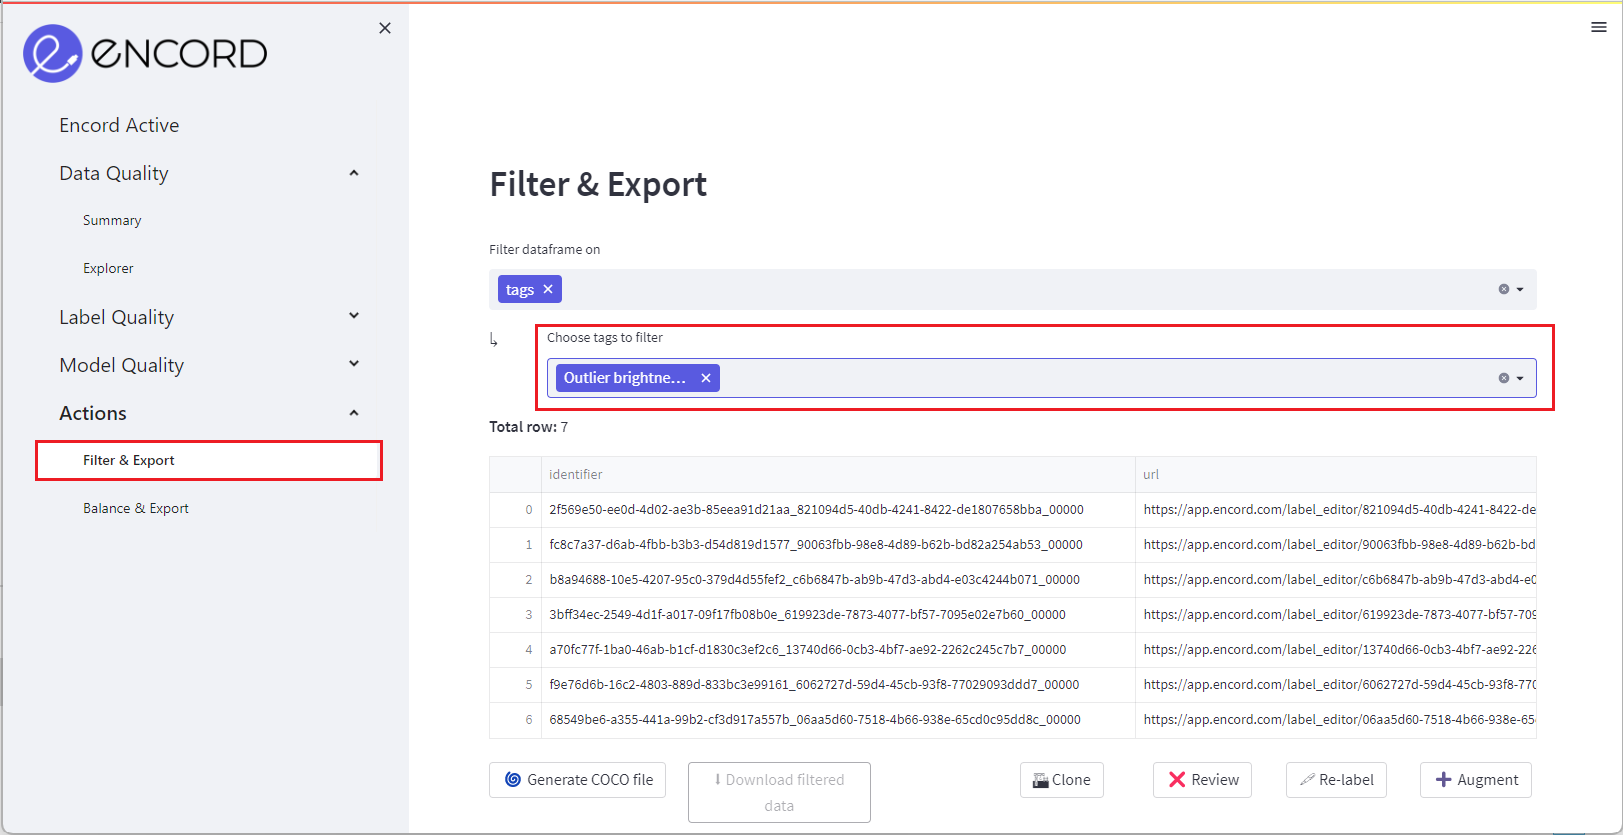The height and width of the screenshot is (835, 1623).
Task: Clear all in 'Choose tags to filter' selector
Action: pos(1503,378)
